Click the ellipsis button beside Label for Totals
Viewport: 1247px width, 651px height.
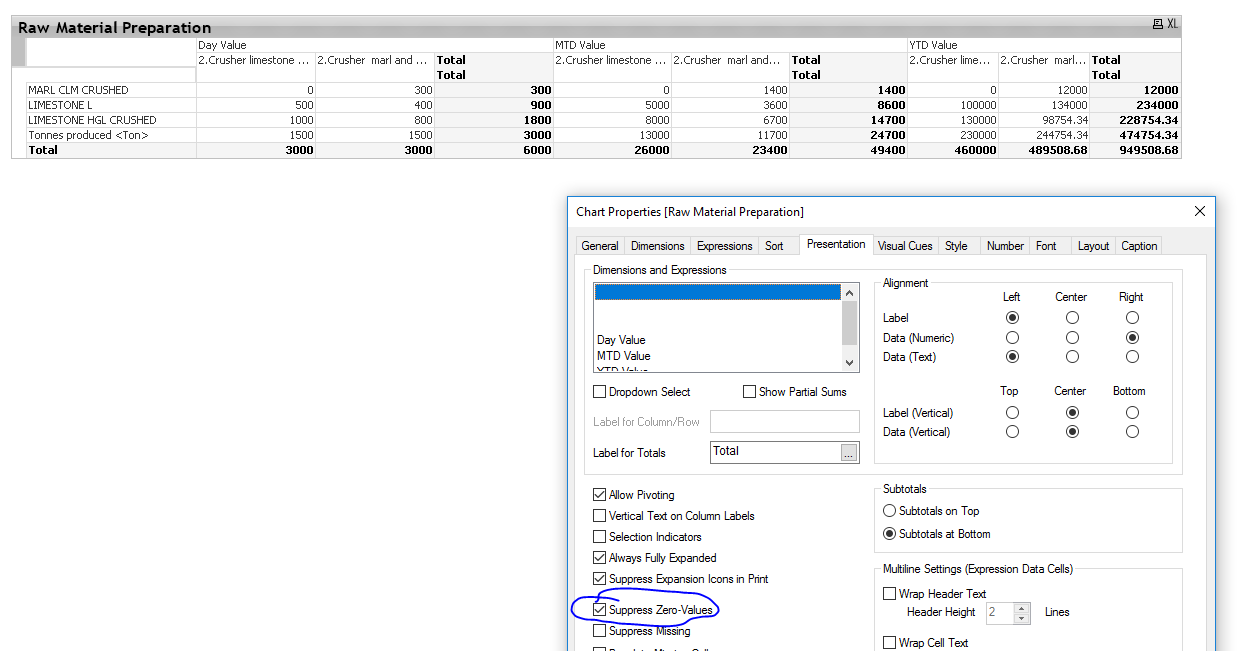point(849,453)
